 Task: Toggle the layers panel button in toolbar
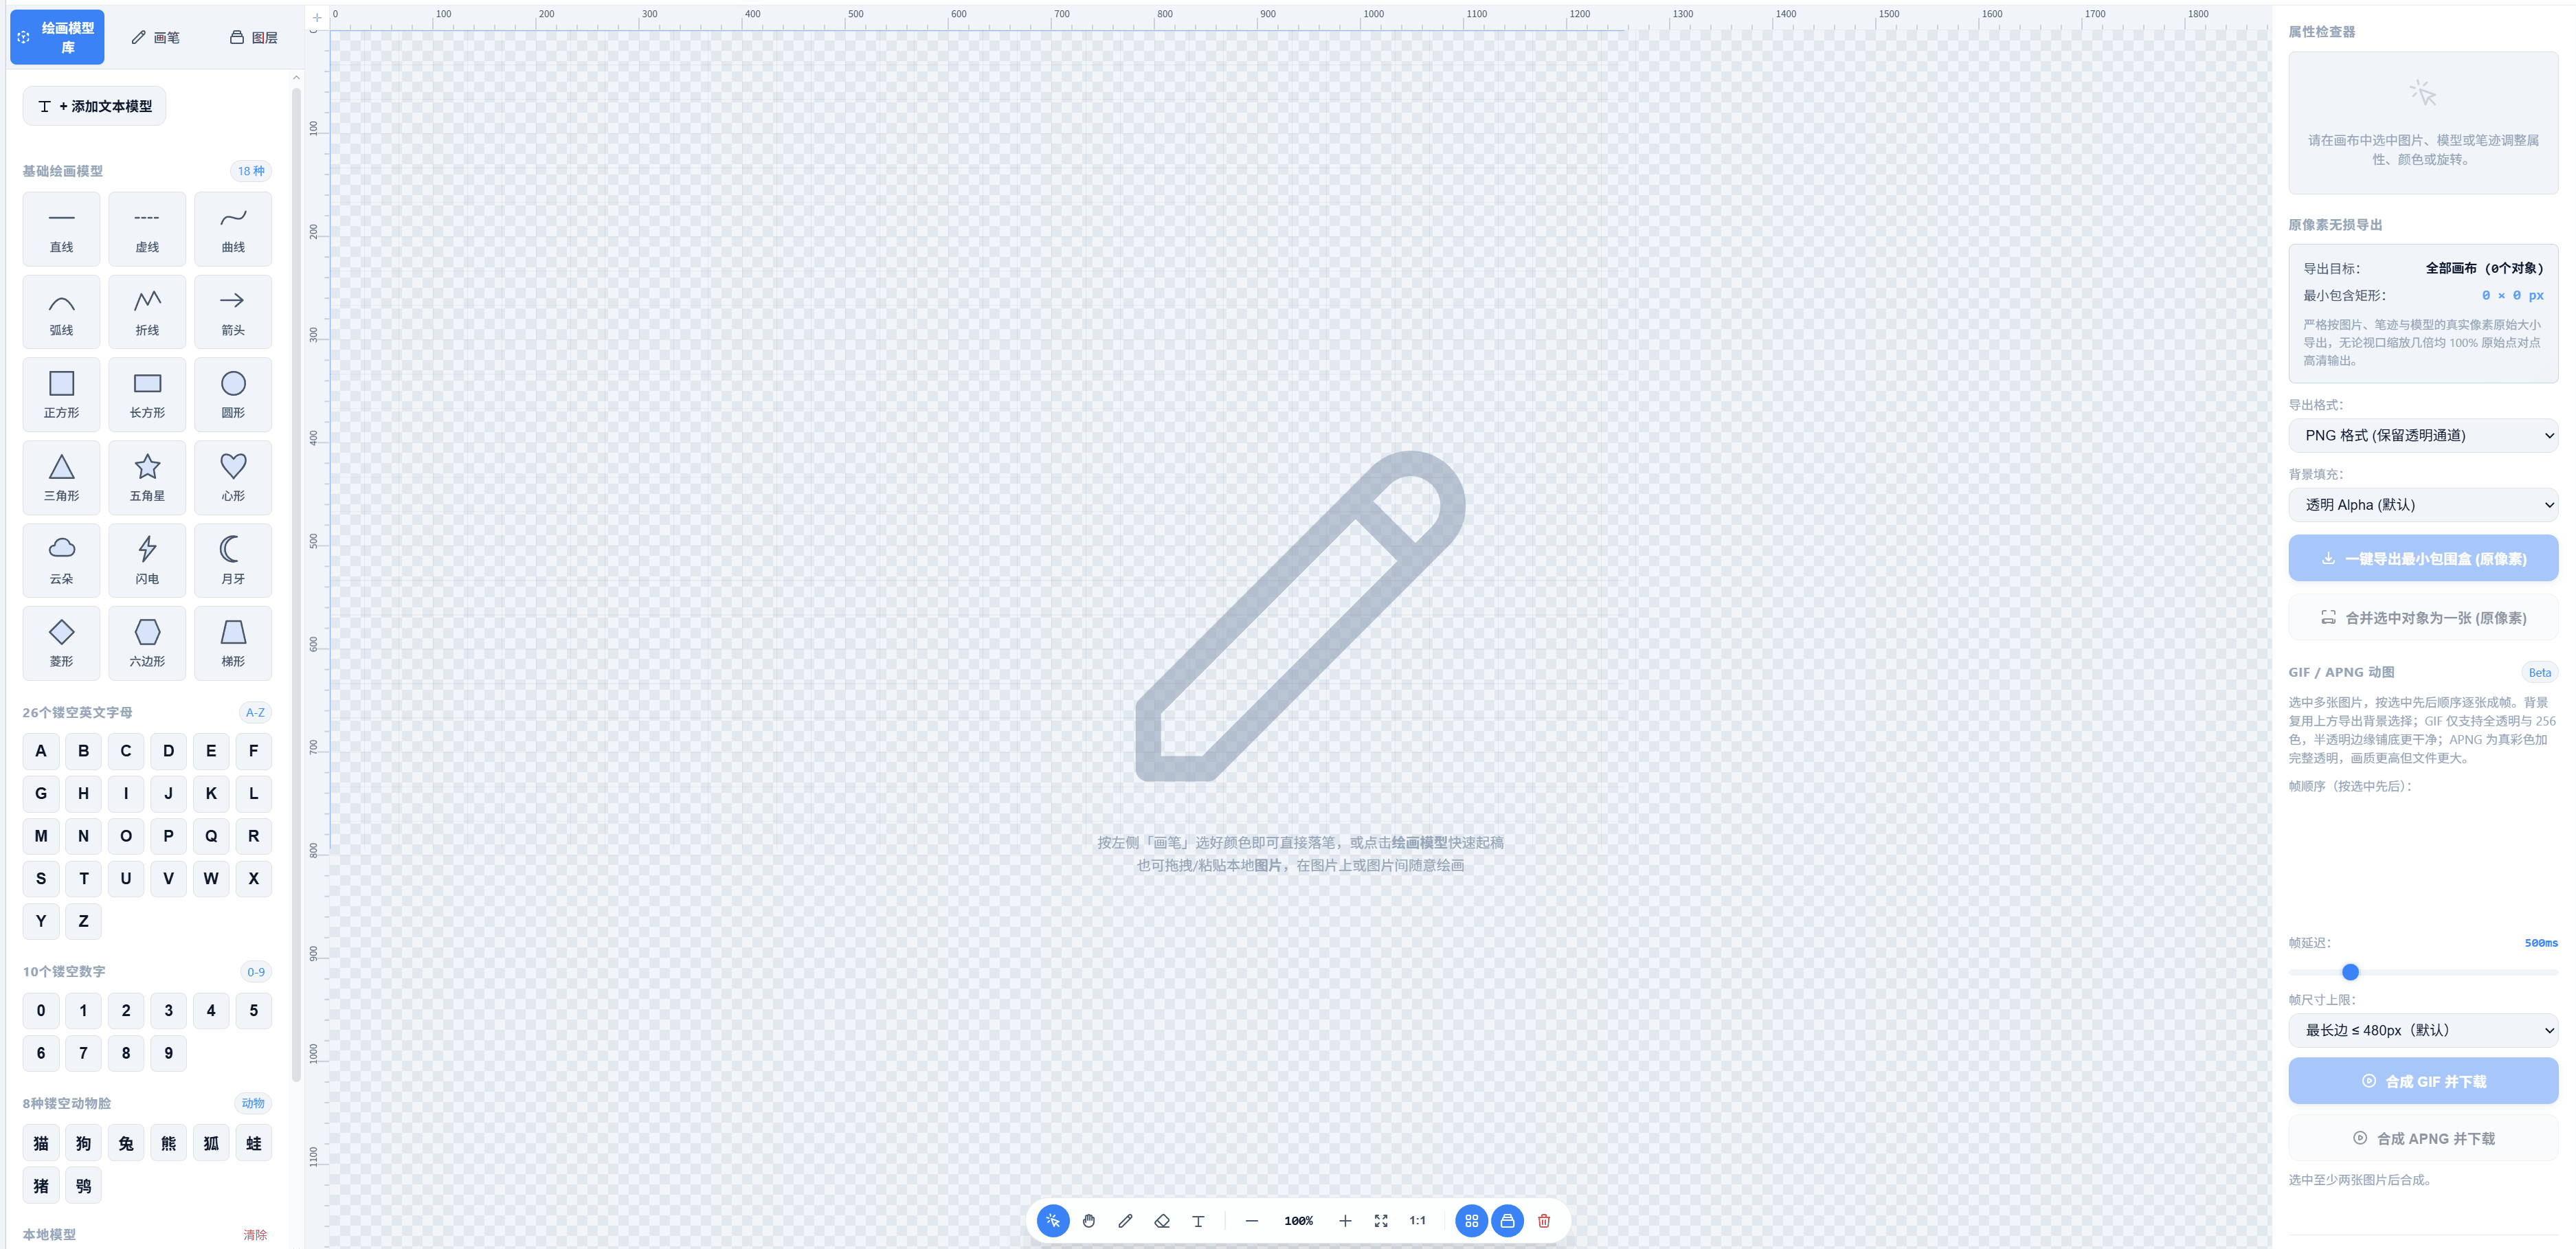1507,1221
